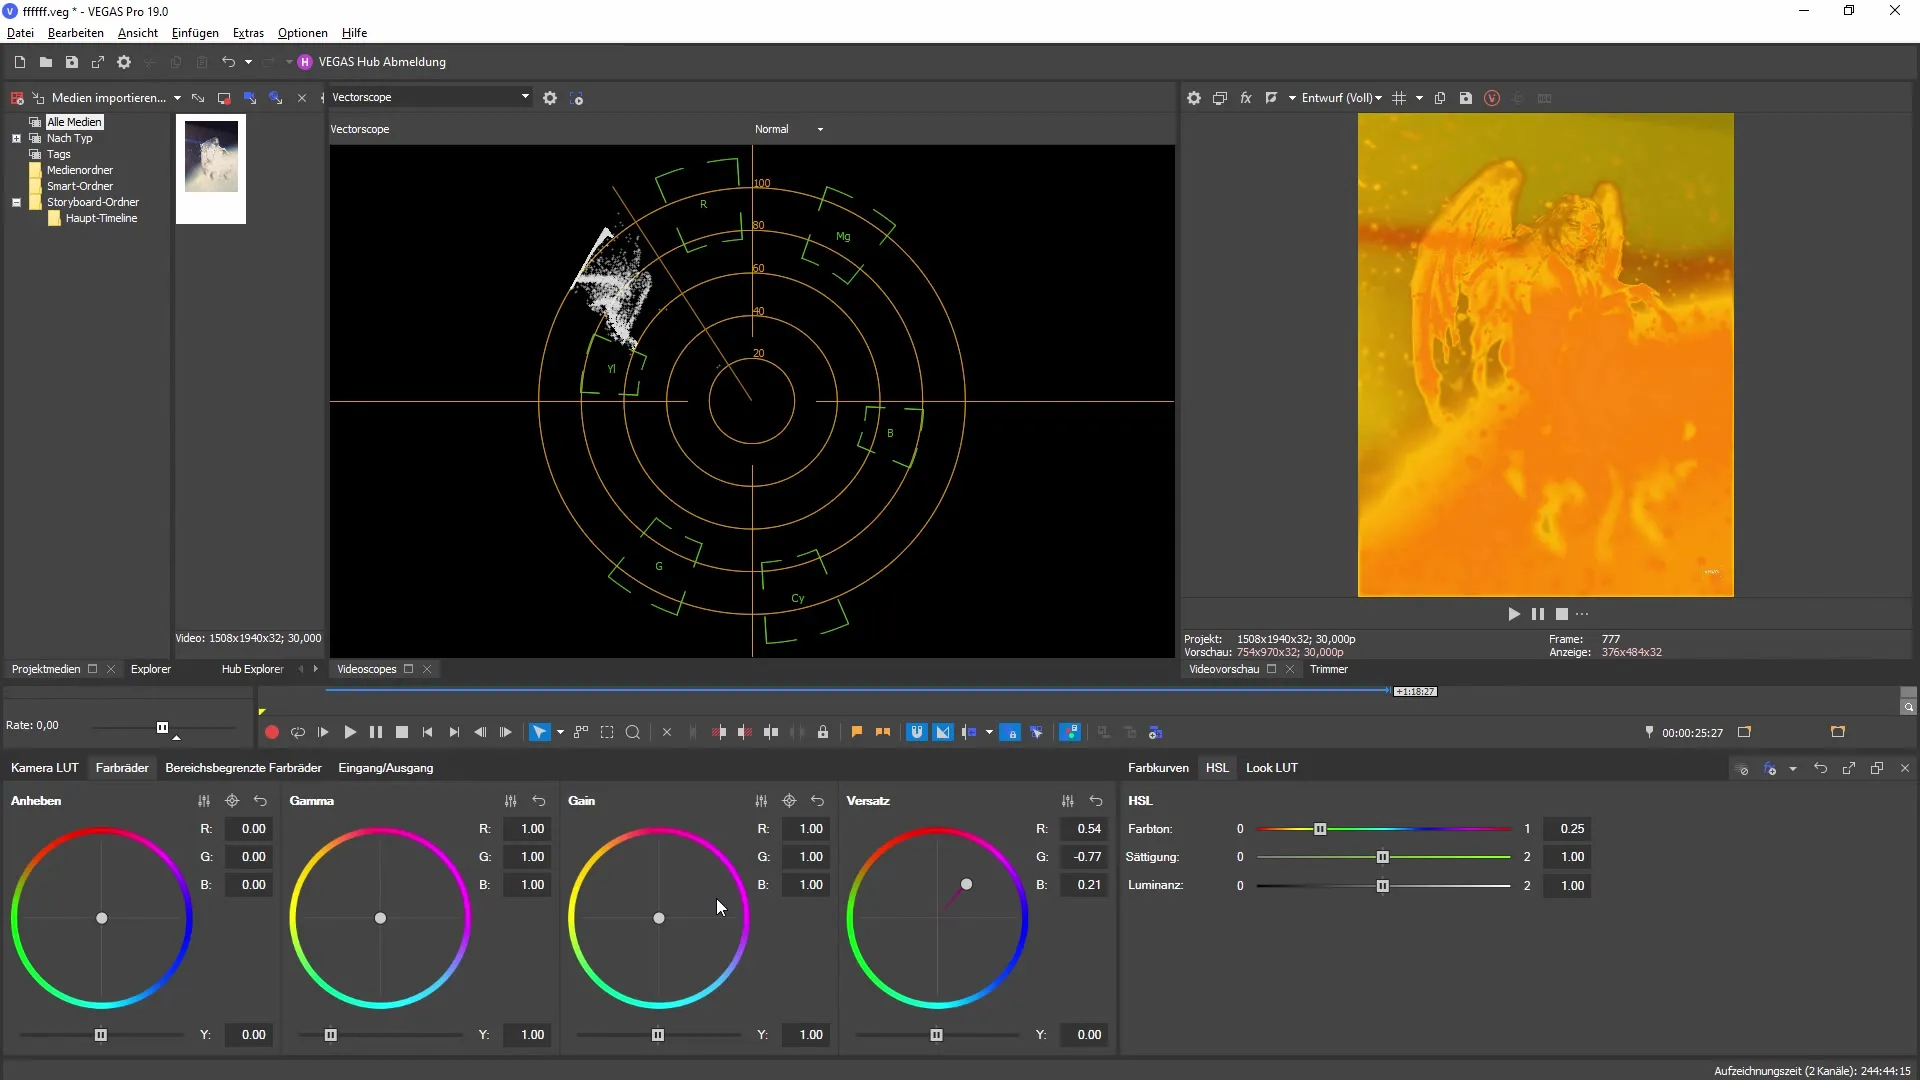Play the video preview

tap(1514, 614)
